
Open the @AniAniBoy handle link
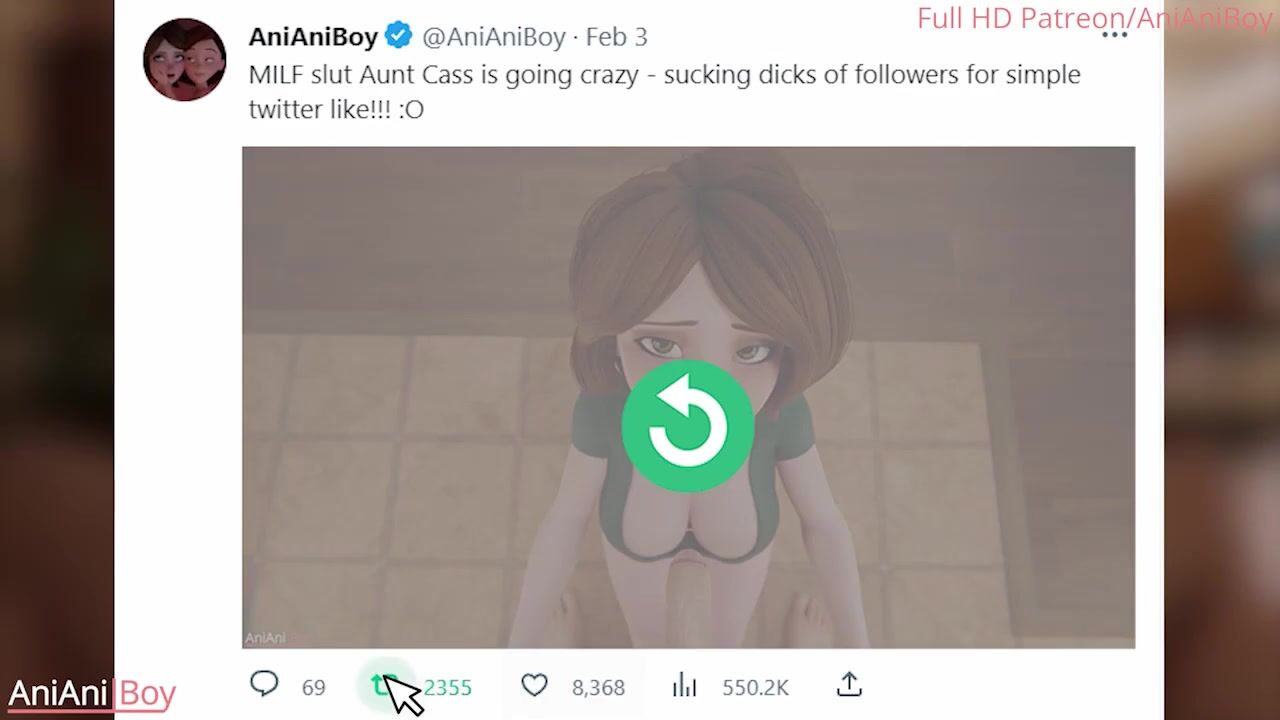coord(494,37)
